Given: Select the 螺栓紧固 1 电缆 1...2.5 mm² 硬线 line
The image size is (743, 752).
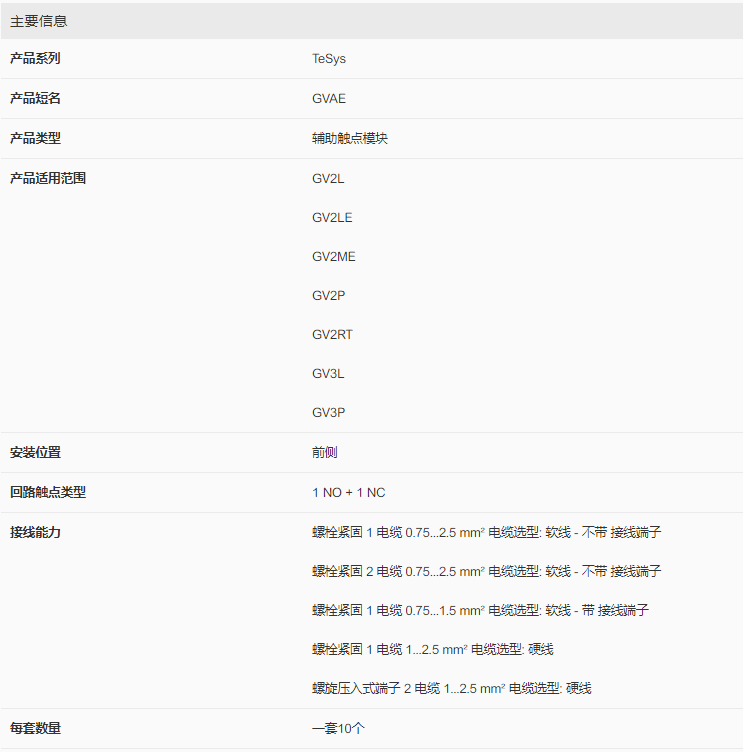Looking at the screenshot, I should 433,649.
